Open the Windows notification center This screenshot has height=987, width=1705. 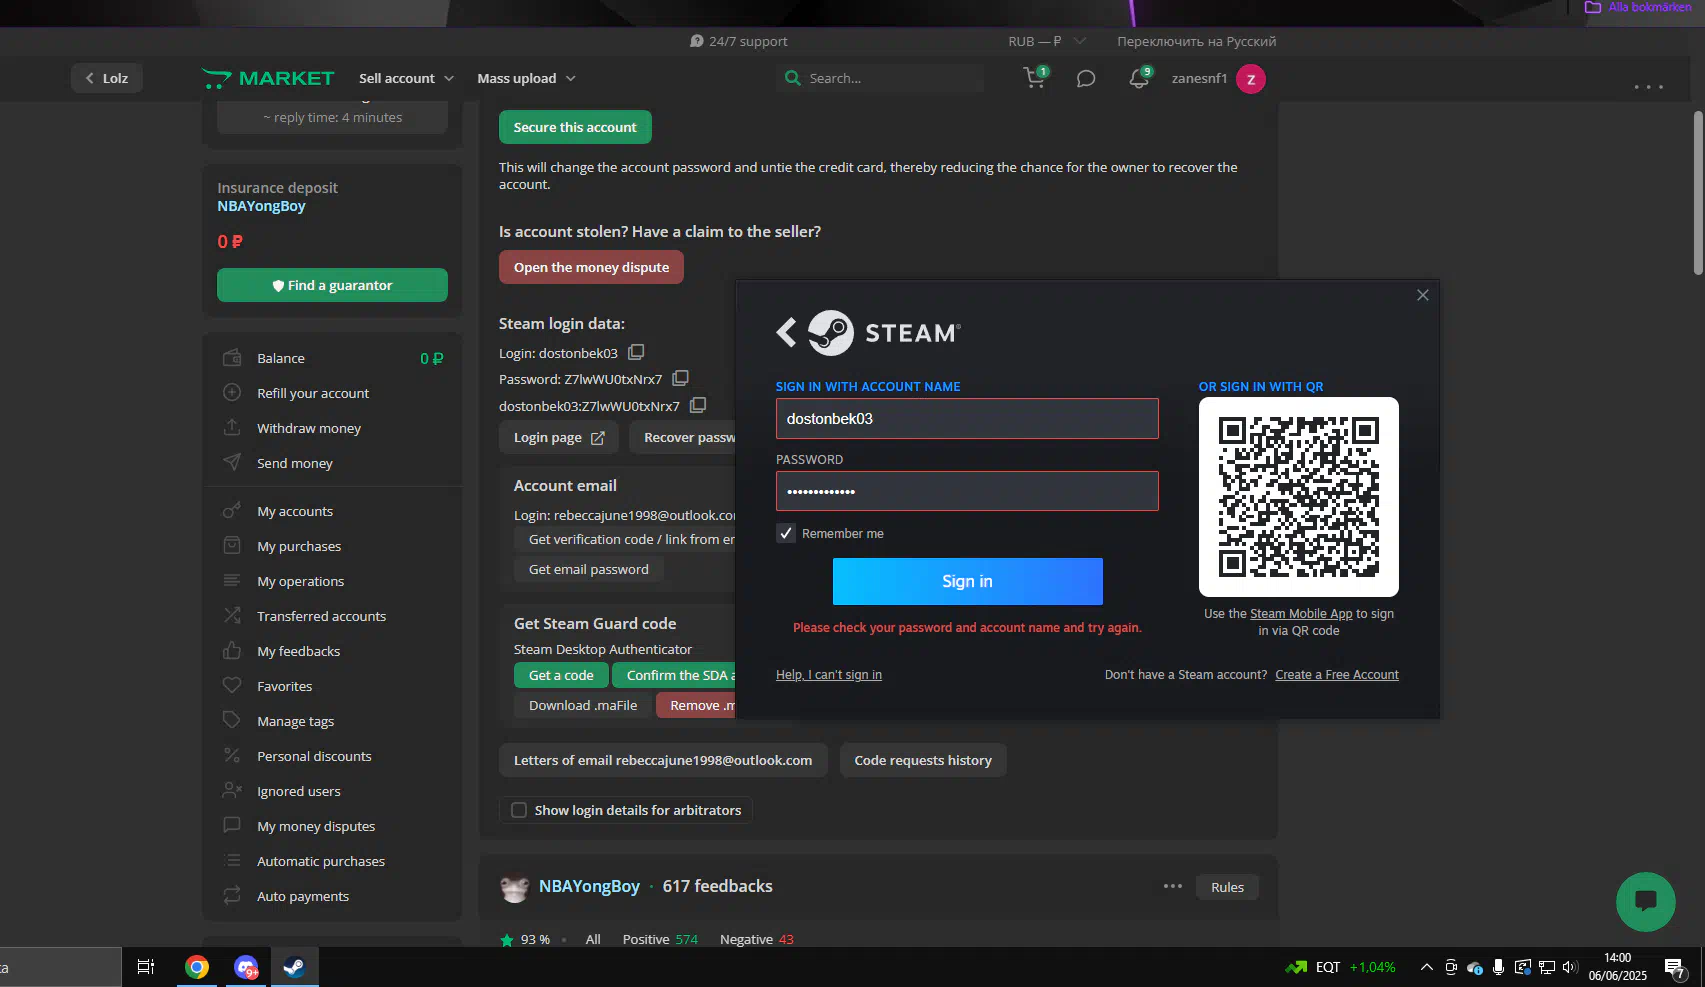pyautogui.click(x=1675, y=967)
